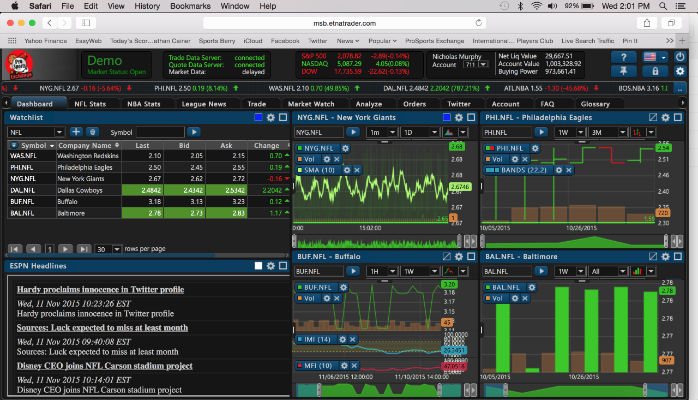Switch to the NFL Stats tab
698x400 pixels.
click(x=90, y=104)
